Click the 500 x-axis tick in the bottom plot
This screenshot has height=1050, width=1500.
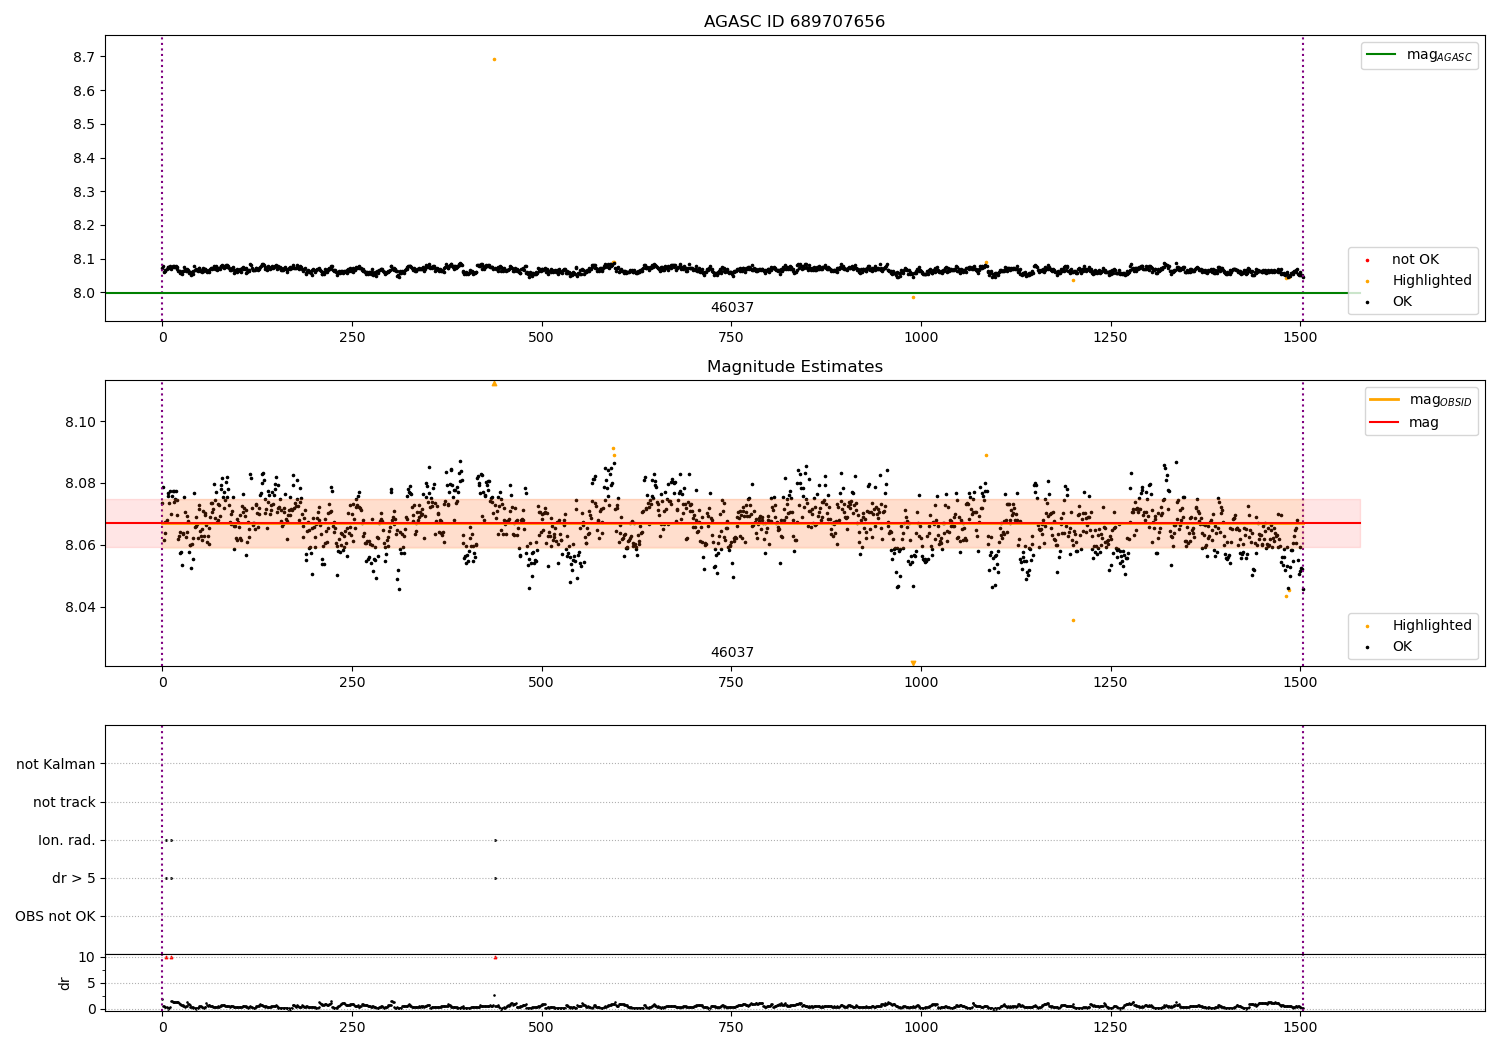coord(541,1027)
